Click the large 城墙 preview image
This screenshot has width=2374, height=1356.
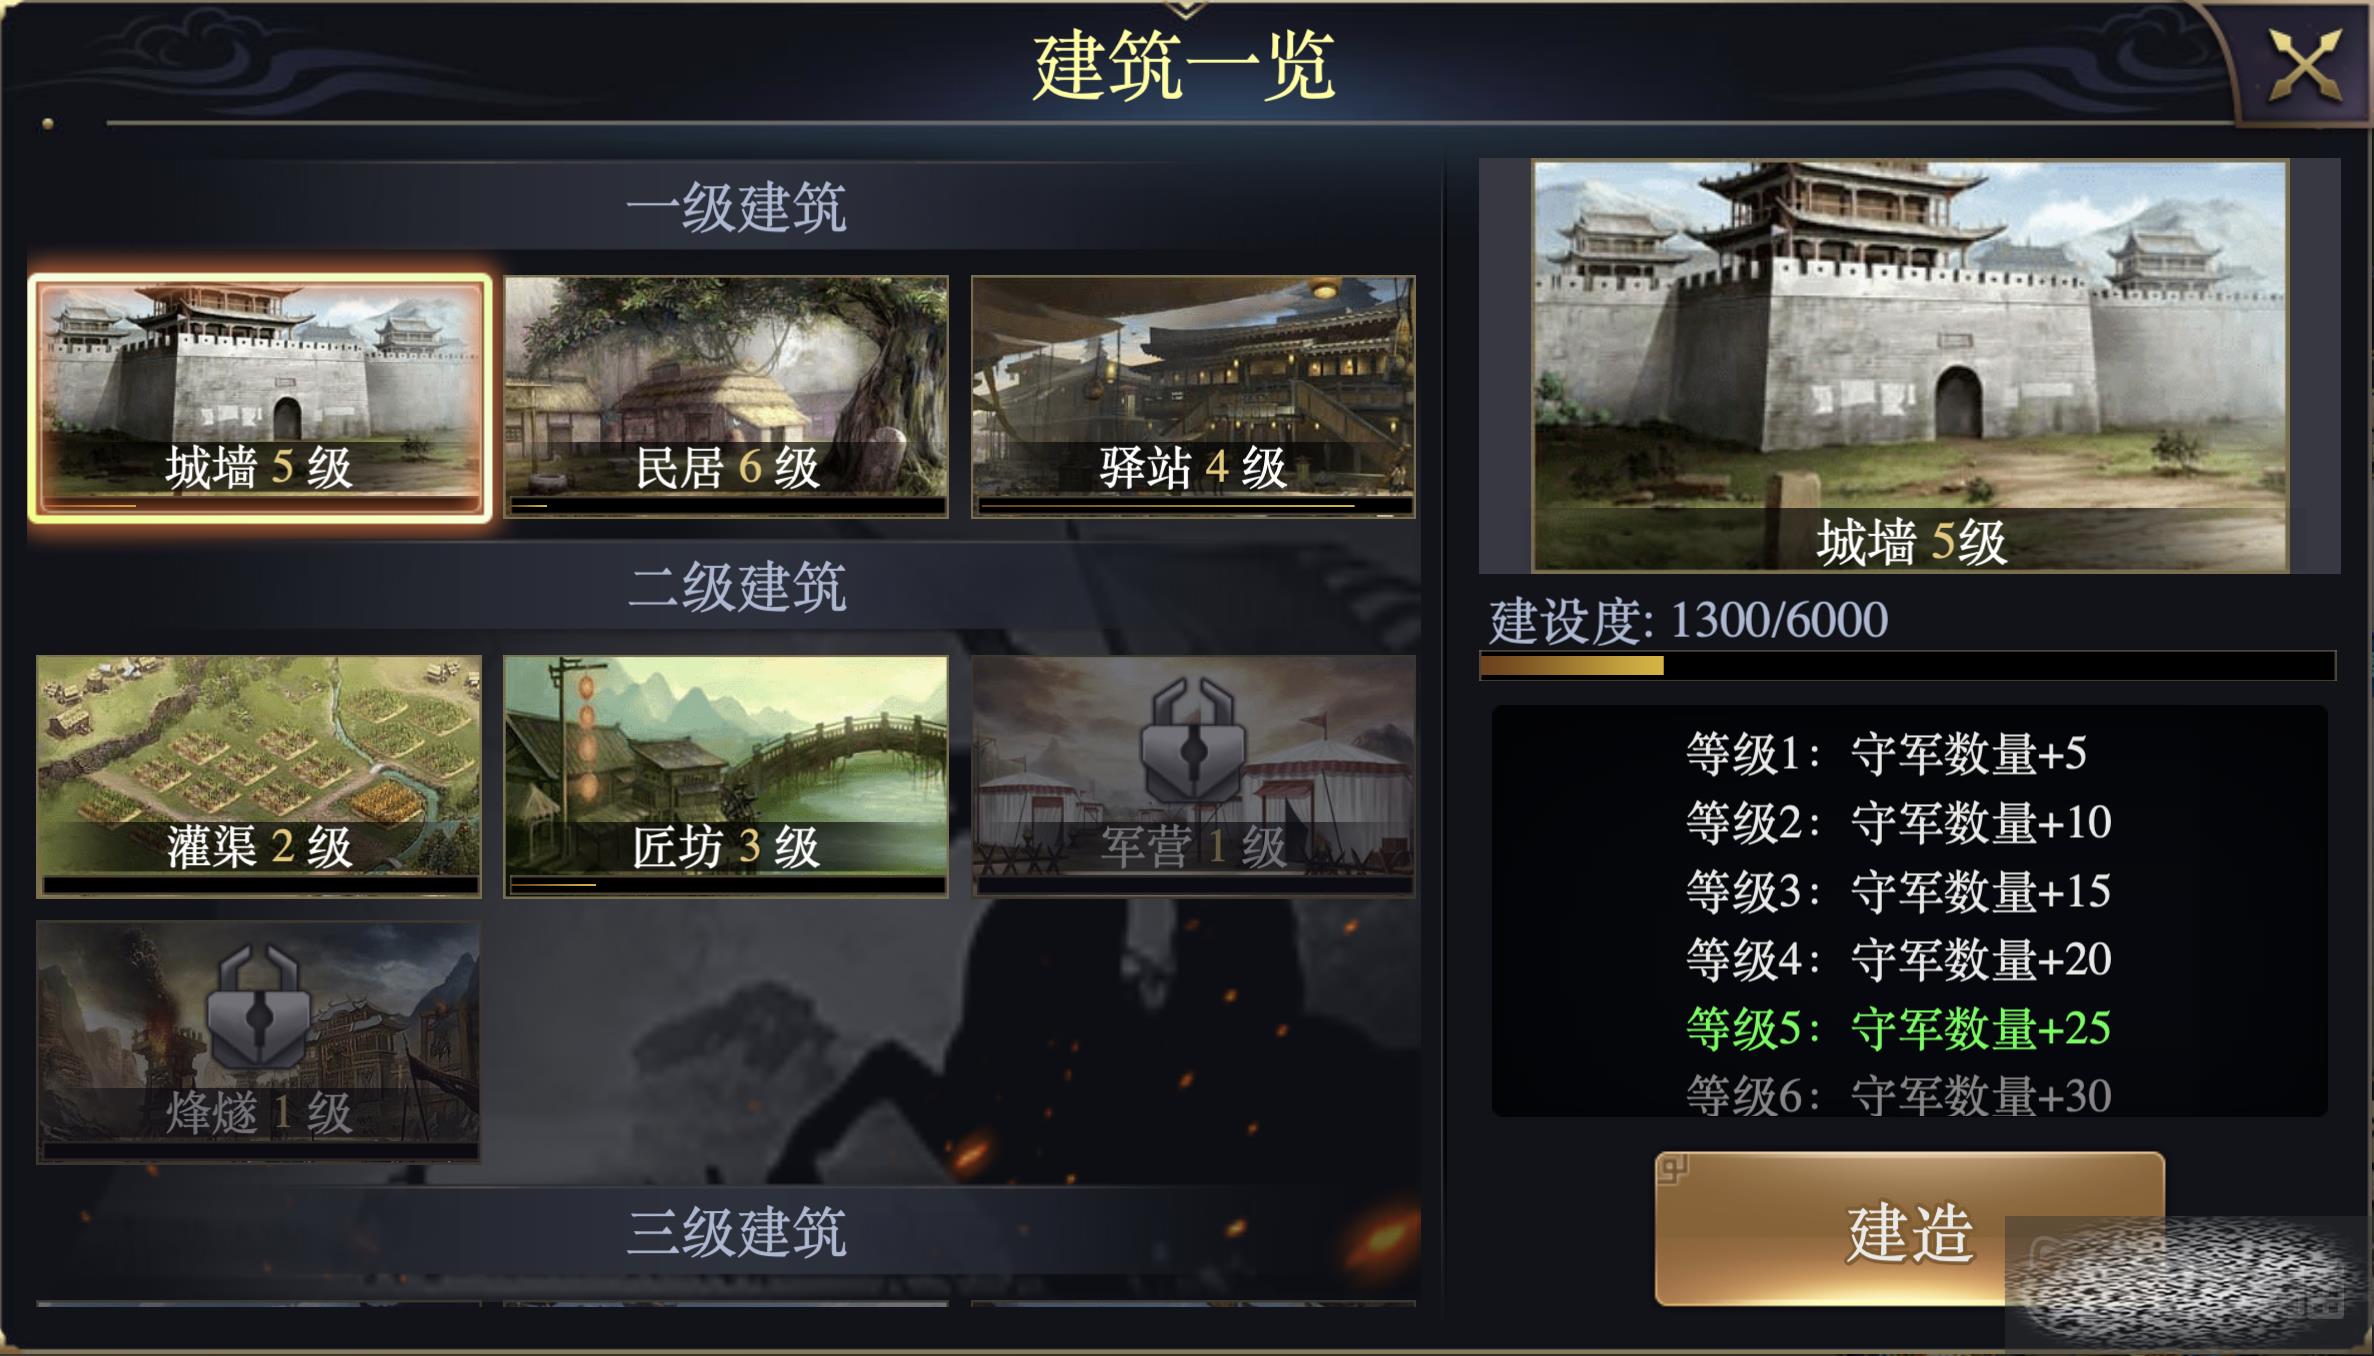1910,367
